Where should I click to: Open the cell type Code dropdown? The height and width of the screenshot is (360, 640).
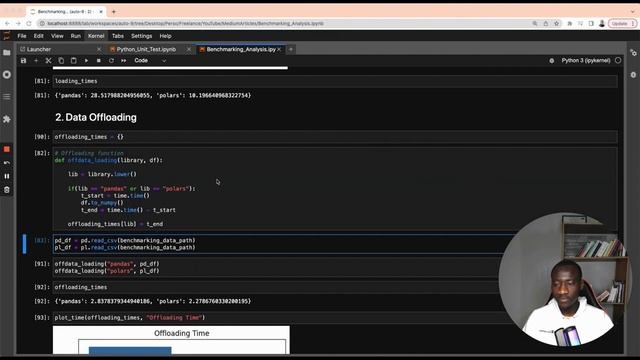(150, 60)
